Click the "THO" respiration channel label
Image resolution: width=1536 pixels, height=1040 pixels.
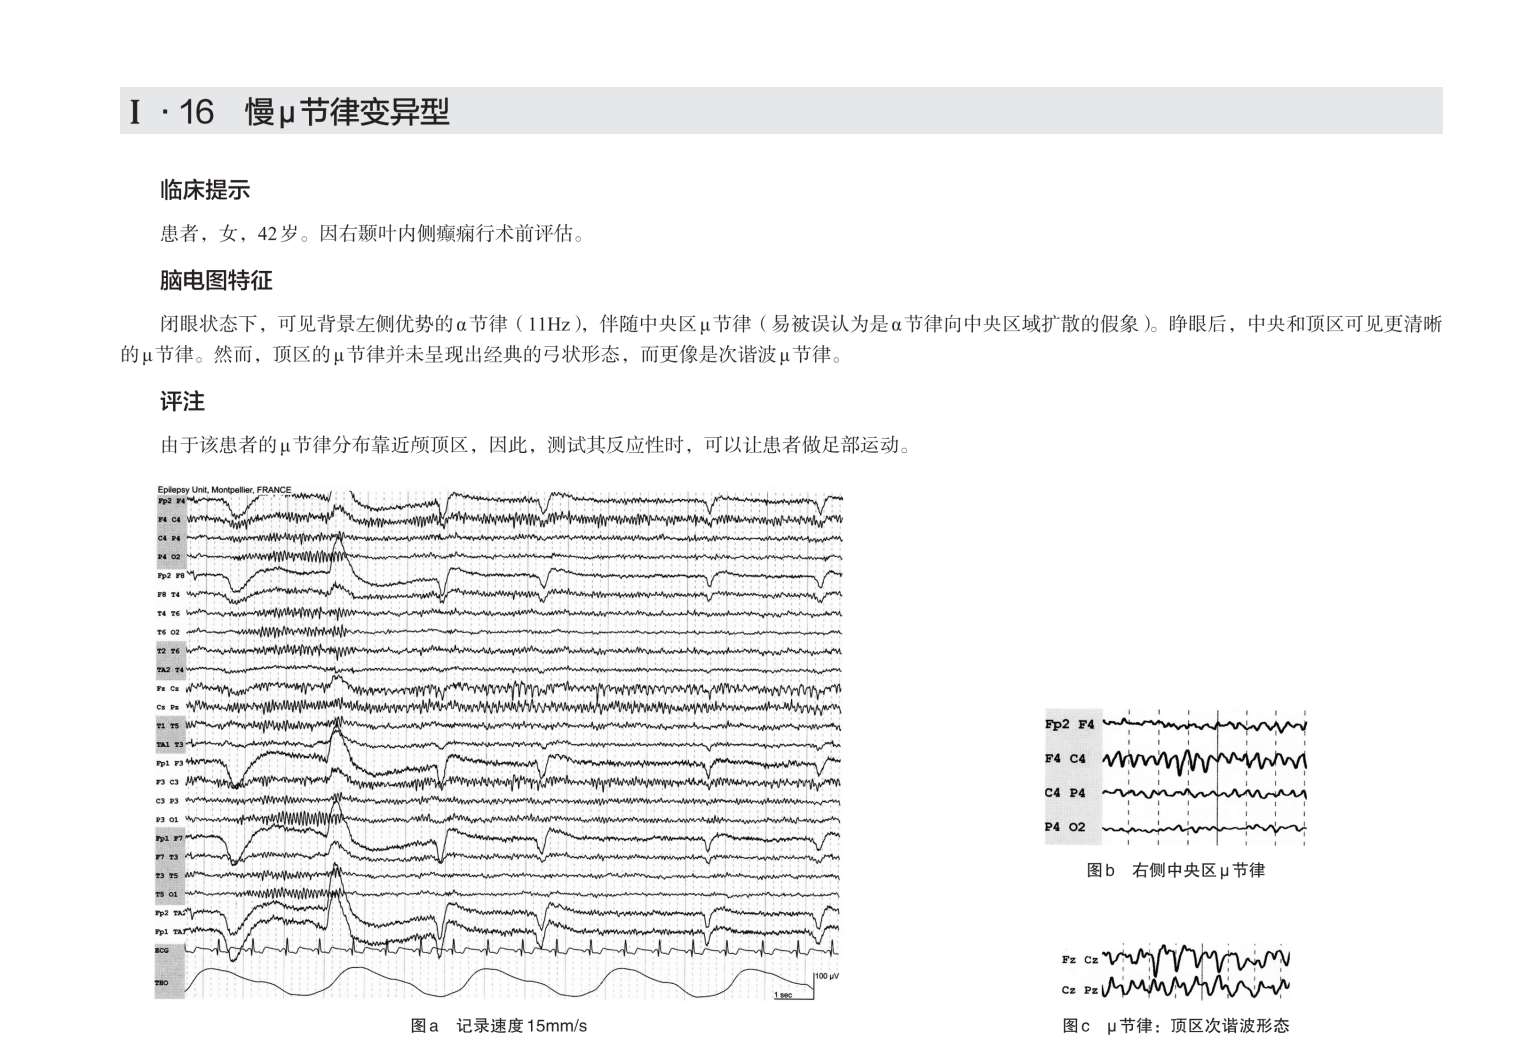(163, 983)
